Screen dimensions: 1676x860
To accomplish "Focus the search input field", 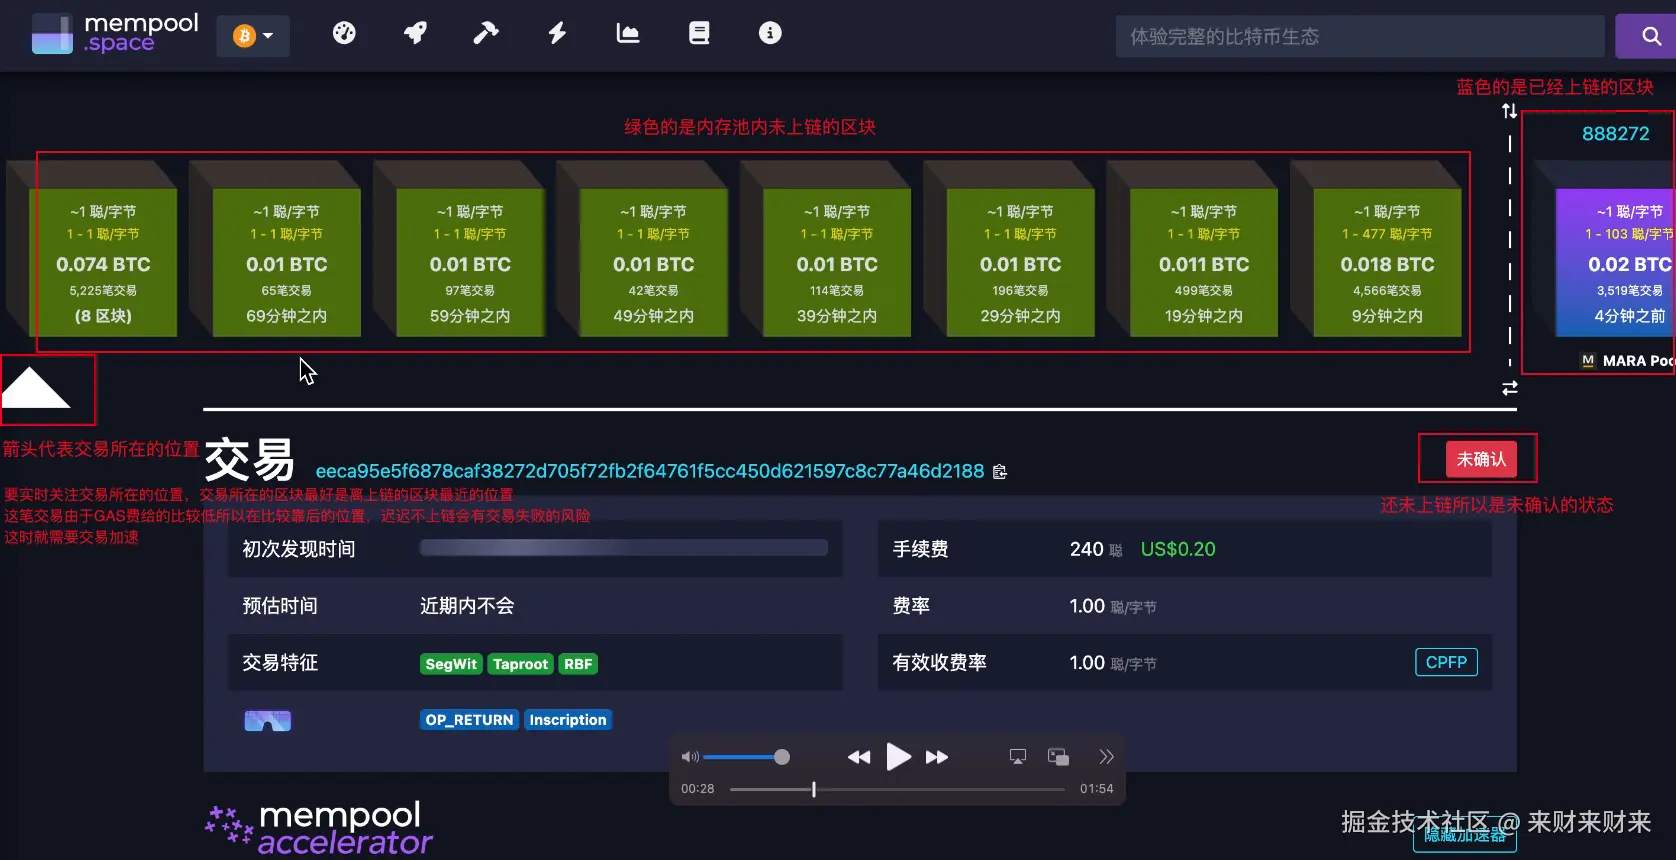I will pyautogui.click(x=1360, y=36).
